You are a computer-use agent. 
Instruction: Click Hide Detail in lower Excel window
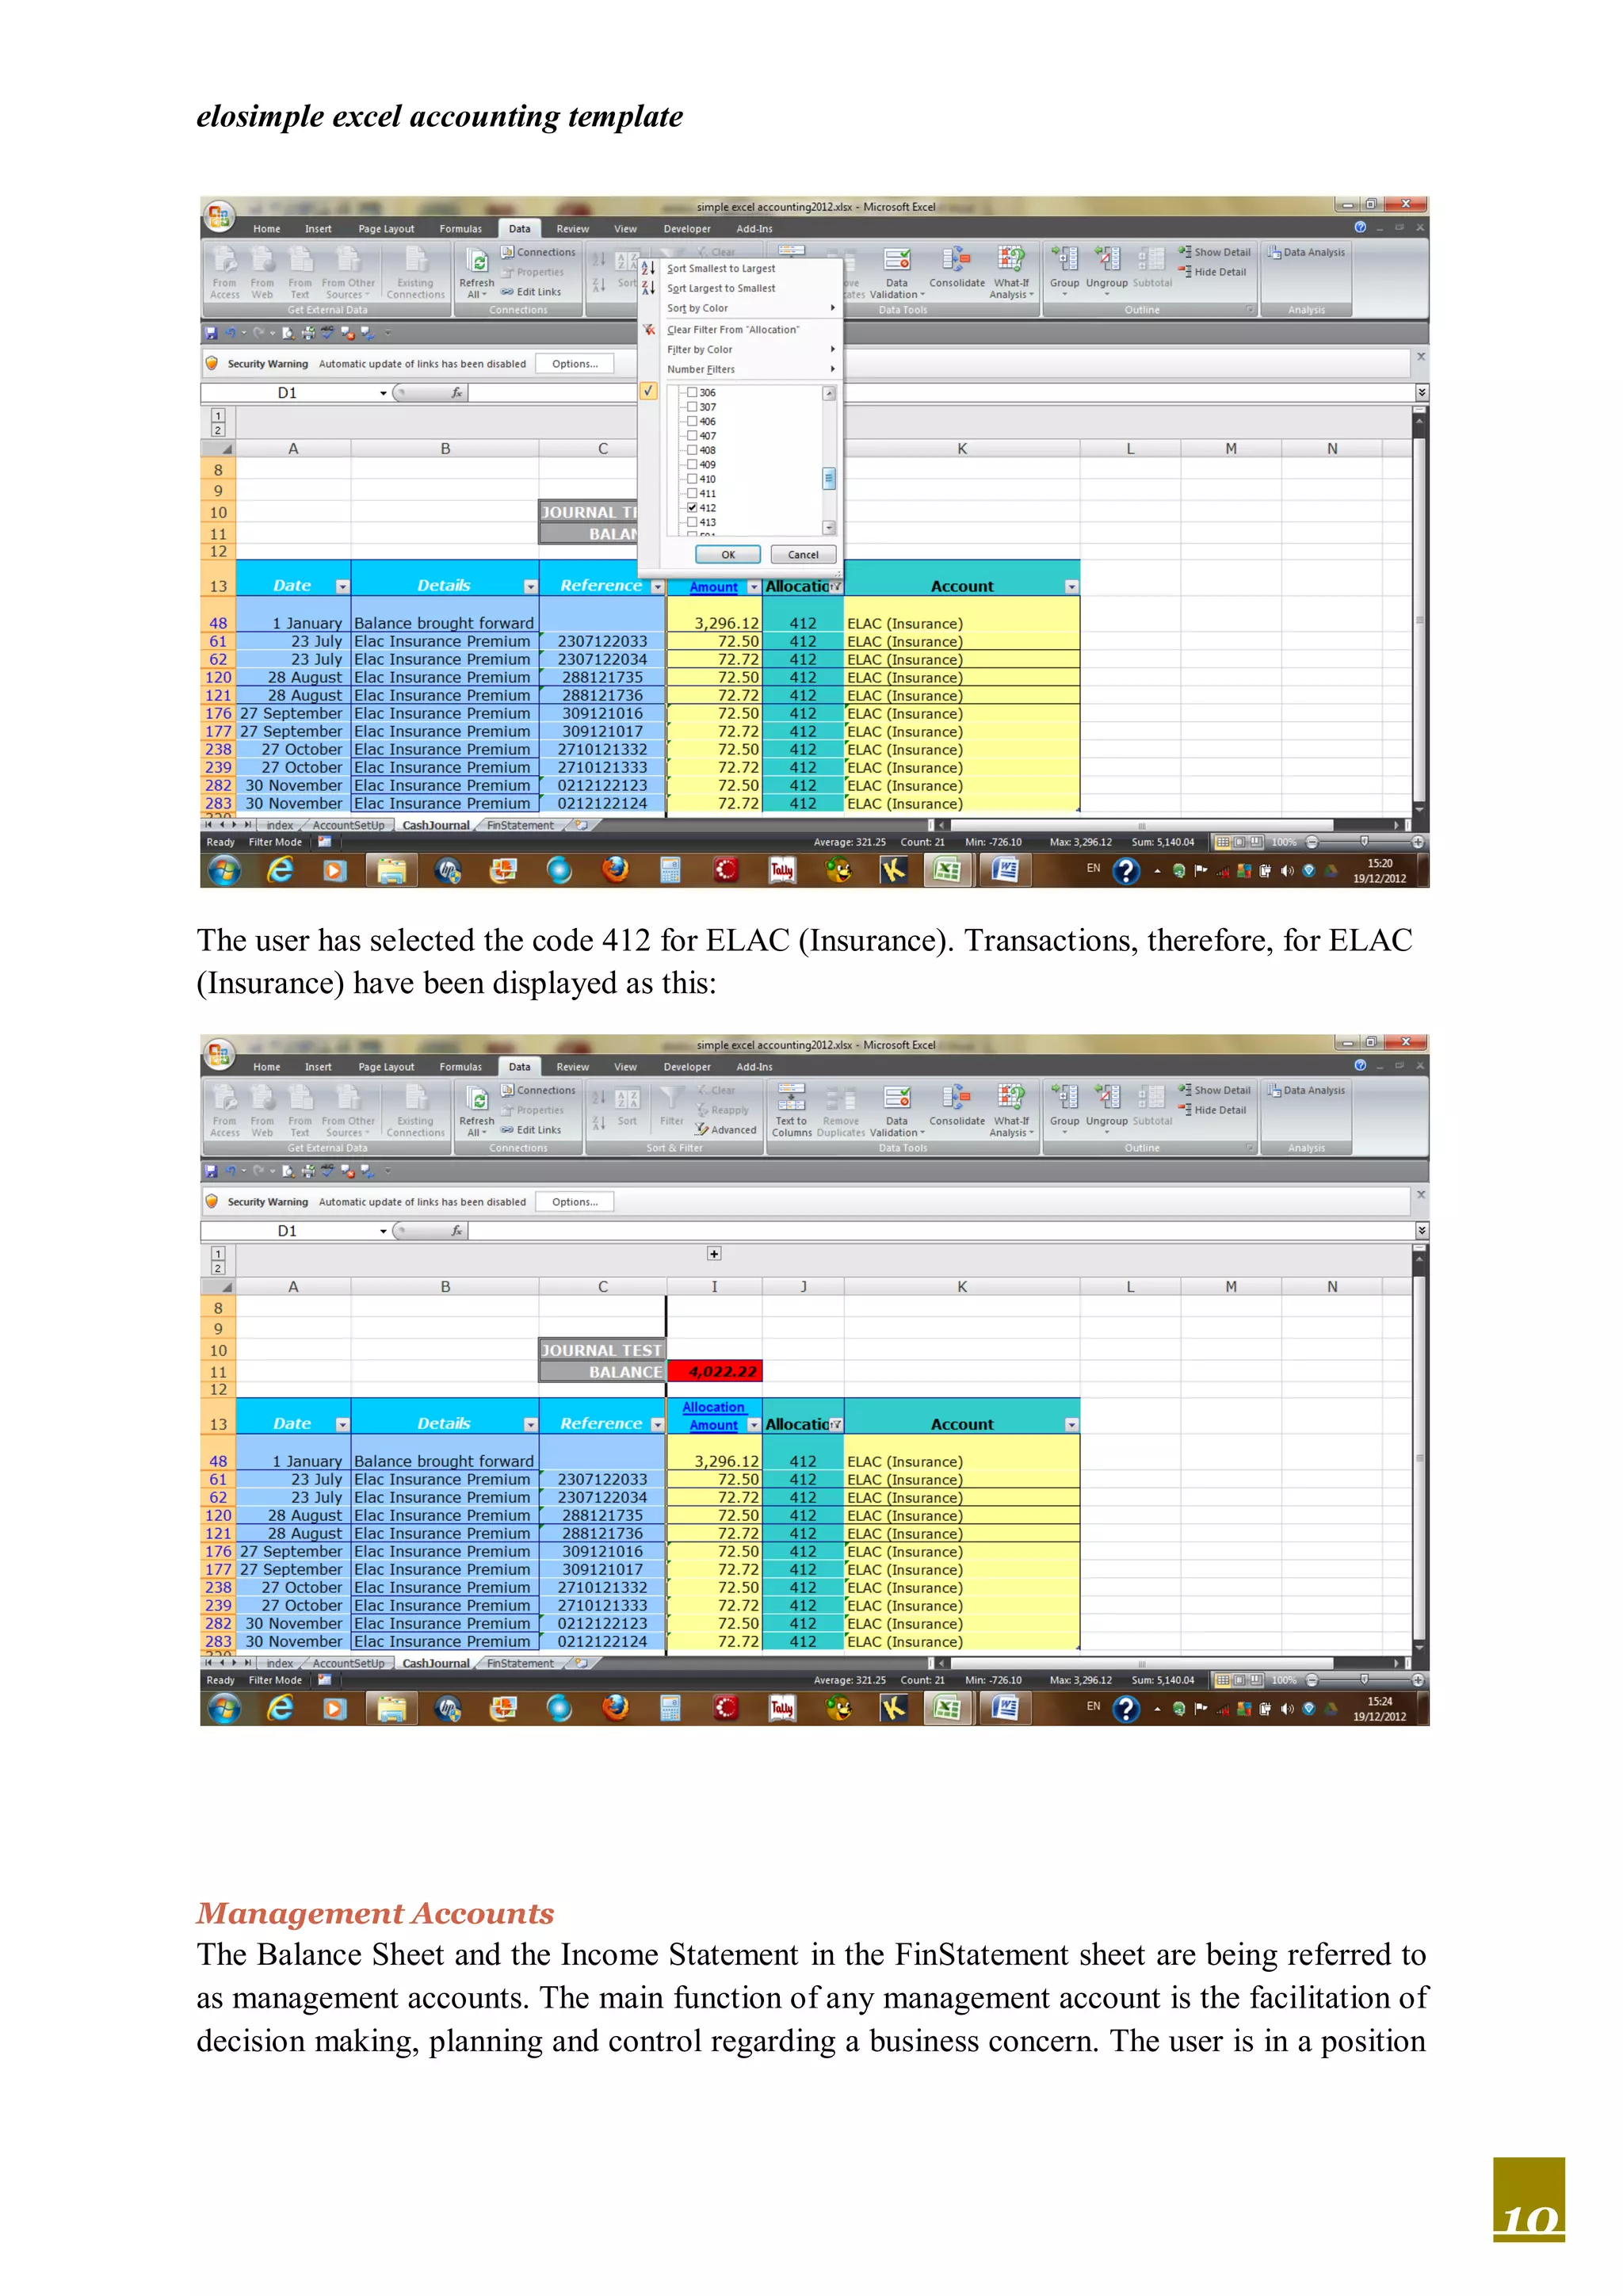[1212, 1110]
